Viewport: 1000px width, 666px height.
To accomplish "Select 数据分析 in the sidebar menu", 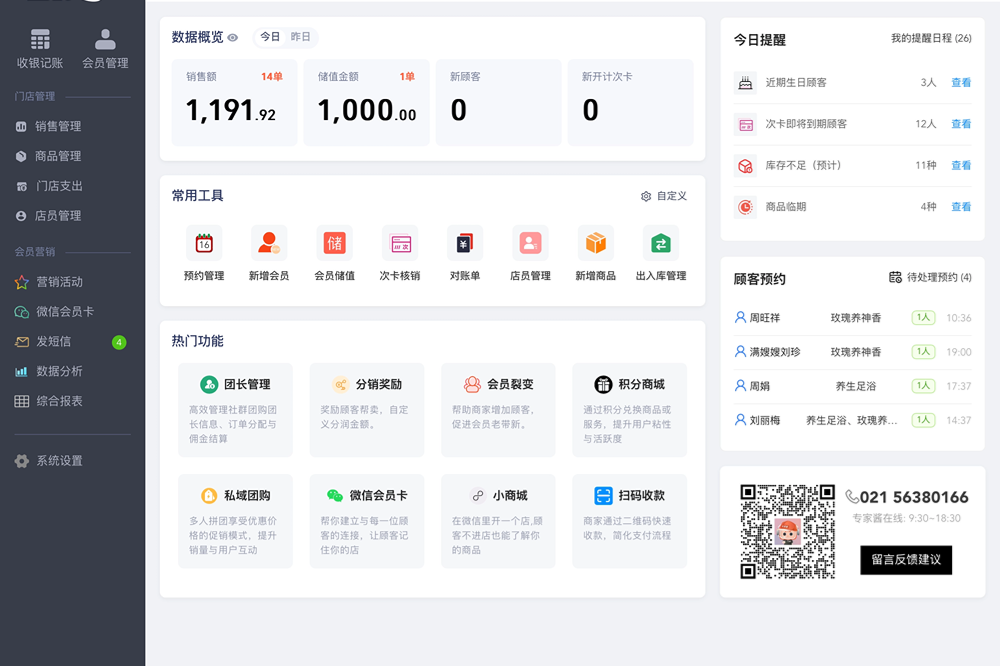I will 58,371.
